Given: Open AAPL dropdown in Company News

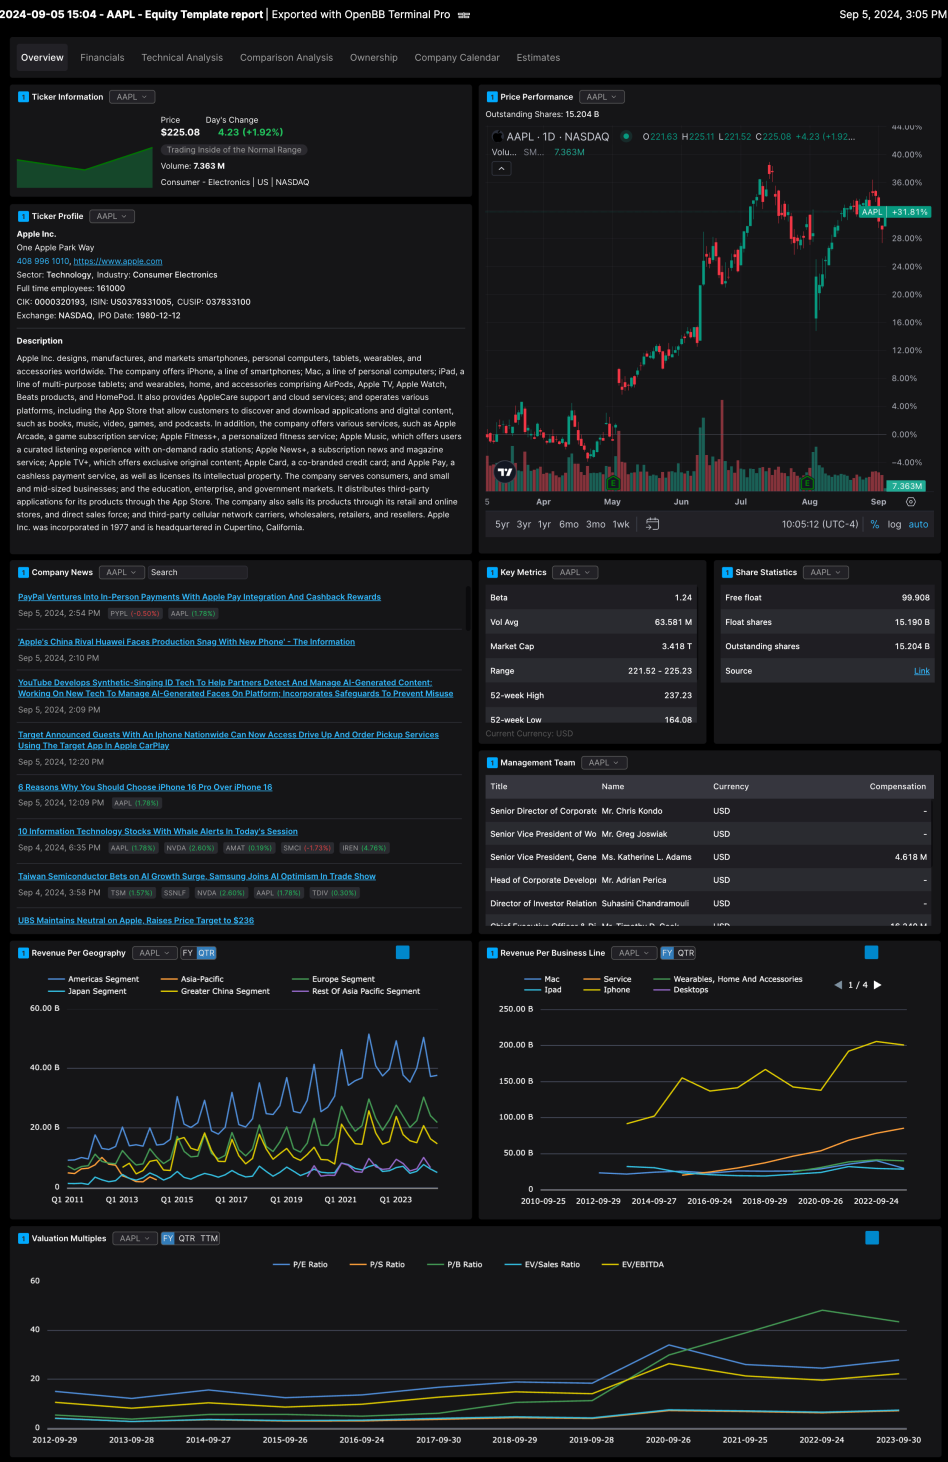Looking at the screenshot, I should pos(122,573).
